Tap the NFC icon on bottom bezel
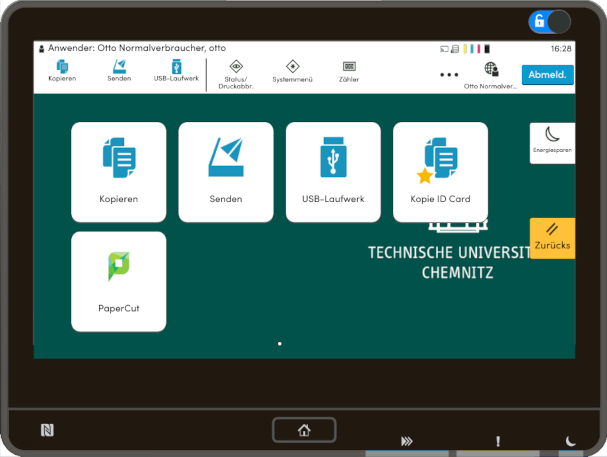 pos(47,430)
